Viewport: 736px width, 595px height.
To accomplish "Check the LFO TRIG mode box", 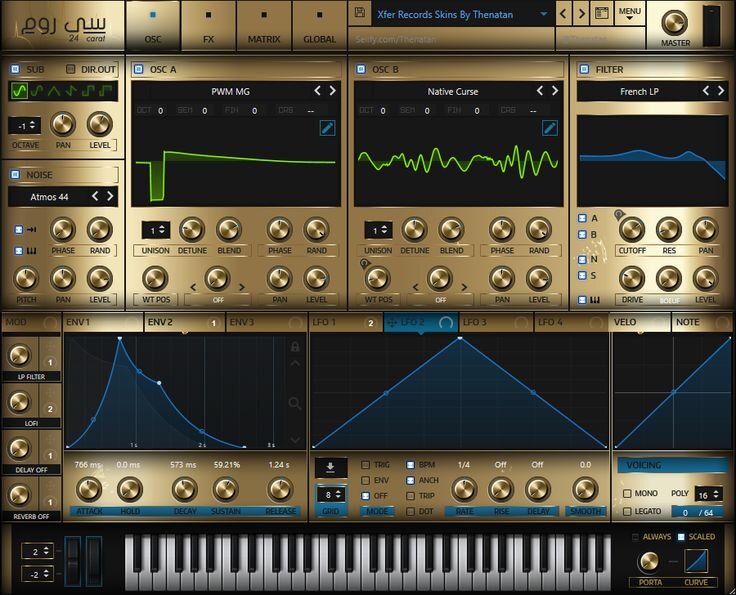I will click(x=365, y=465).
